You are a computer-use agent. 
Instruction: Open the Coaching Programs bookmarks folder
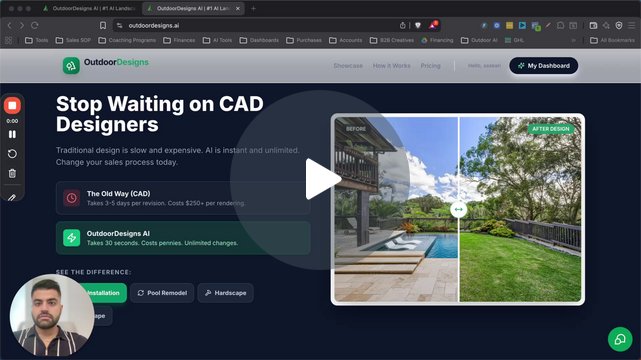click(127, 40)
